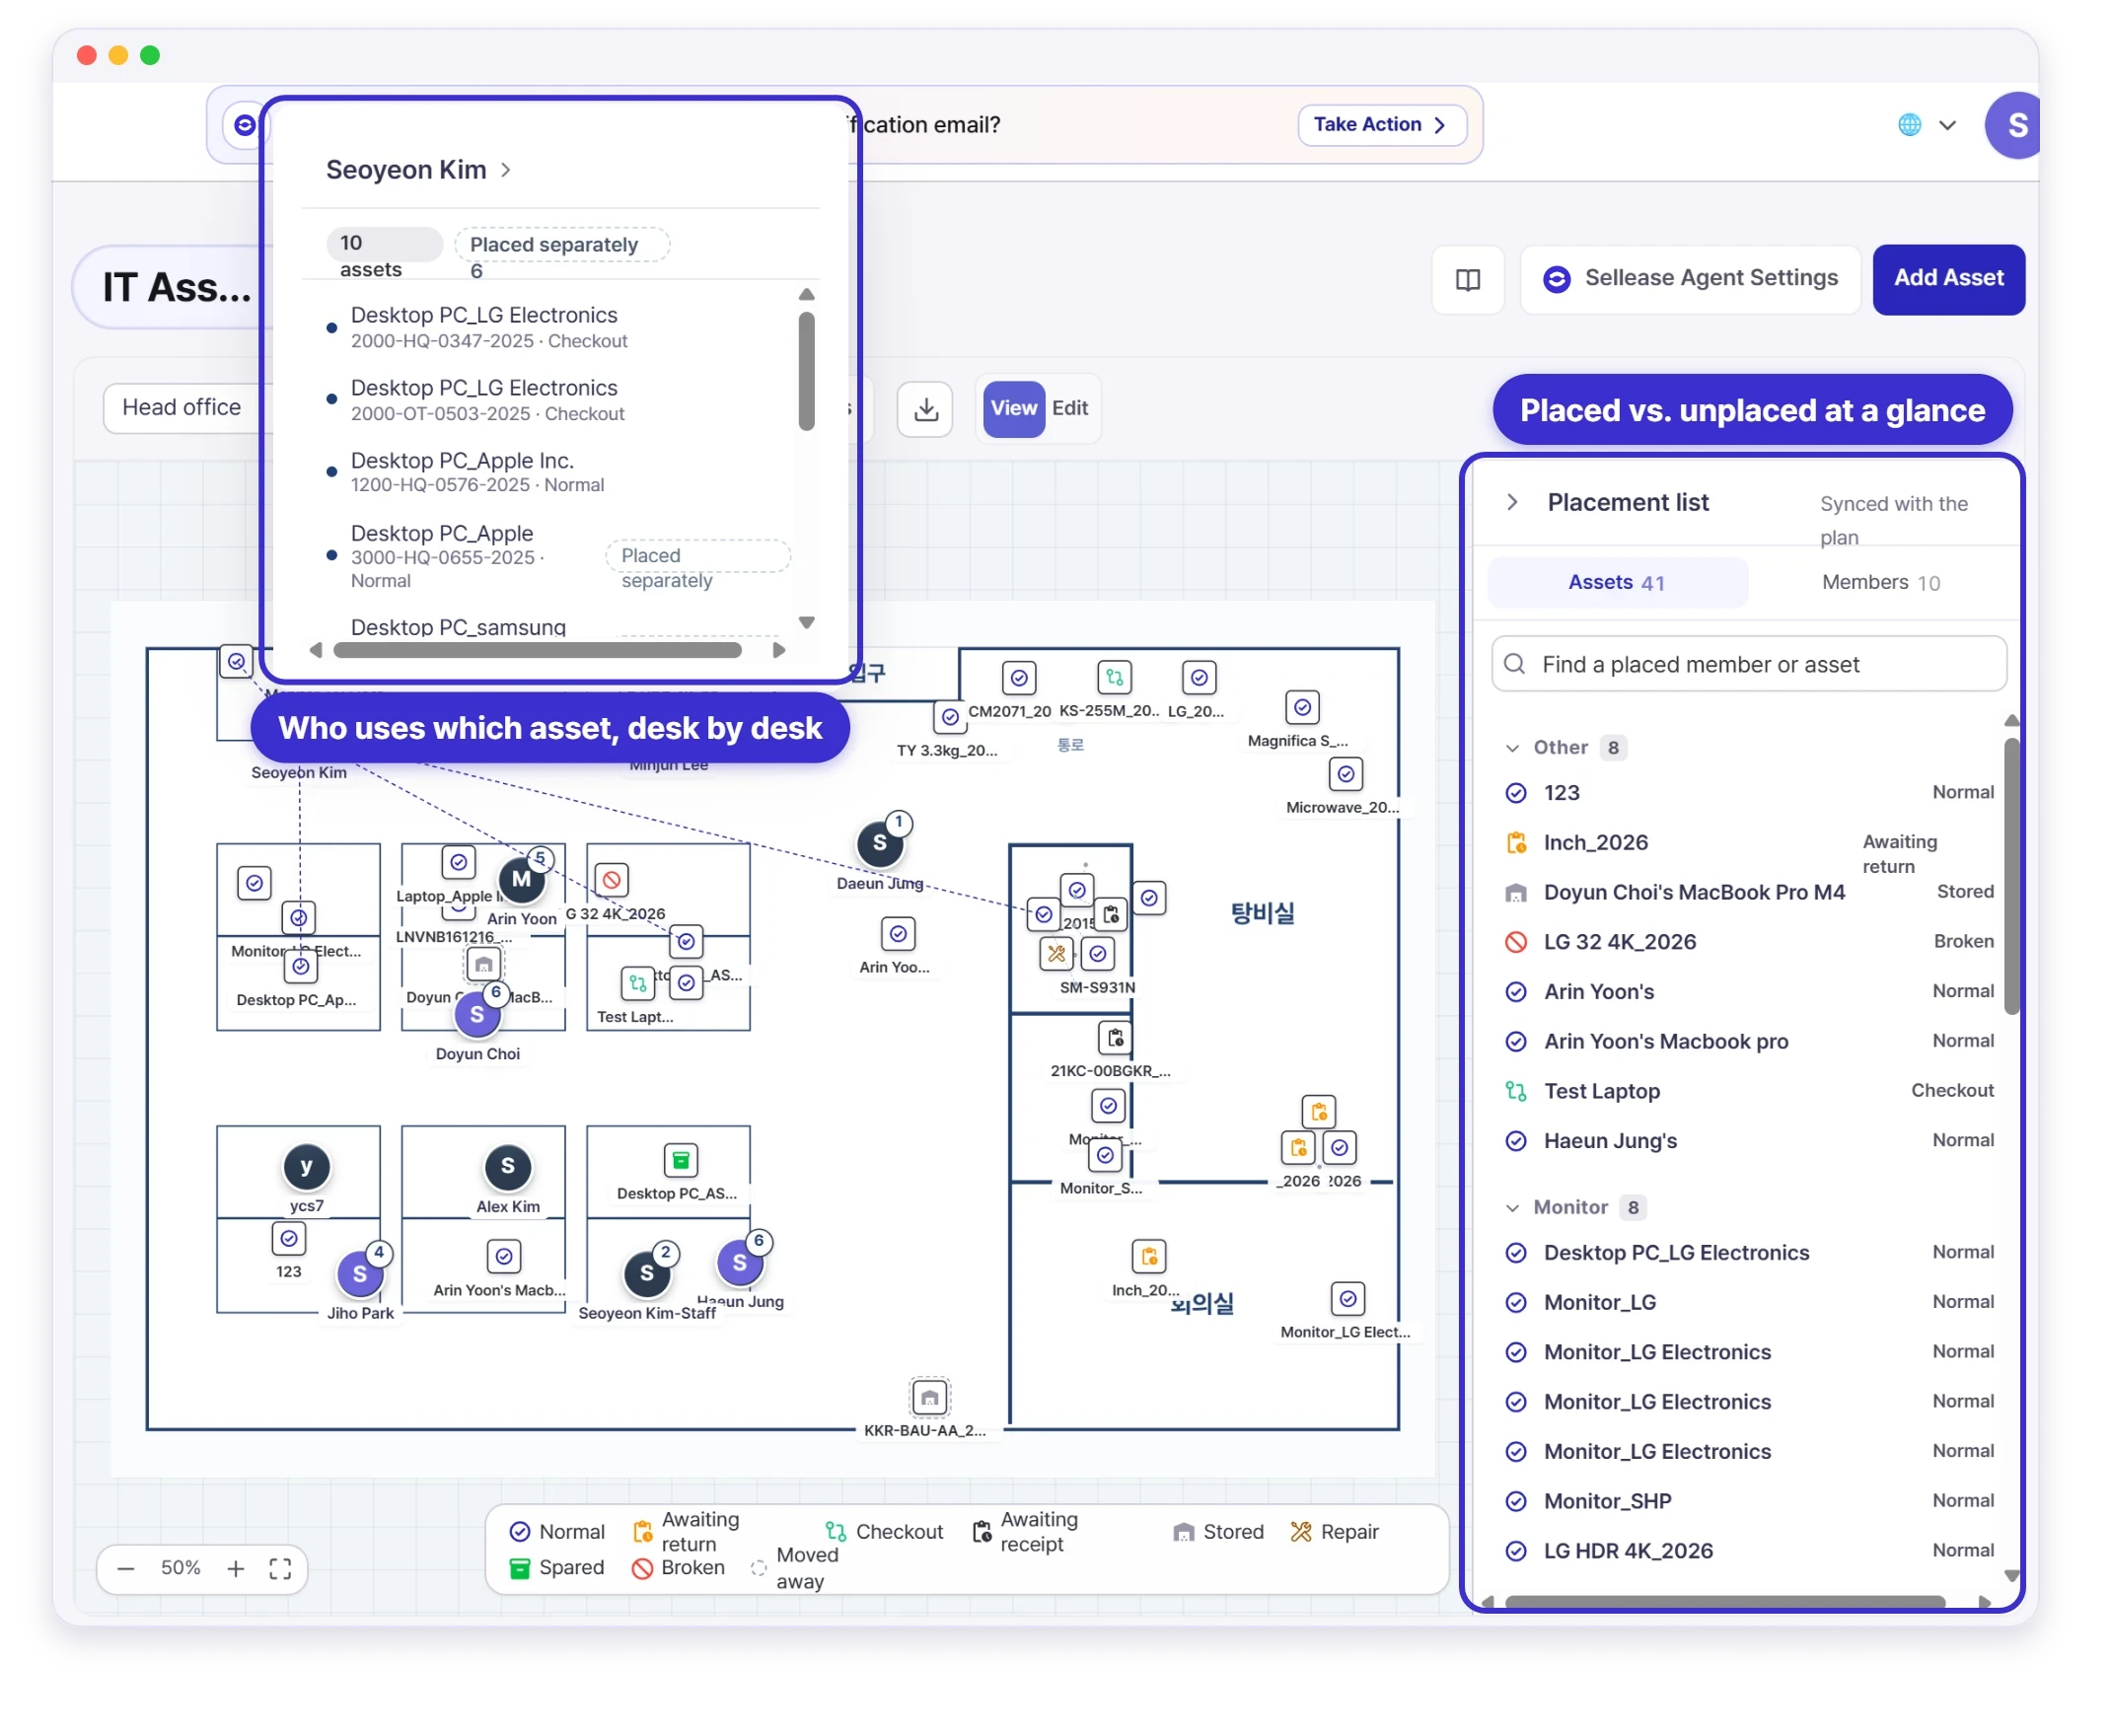
Task: Collapse the Monitor asset group
Action: point(1511,1208)
